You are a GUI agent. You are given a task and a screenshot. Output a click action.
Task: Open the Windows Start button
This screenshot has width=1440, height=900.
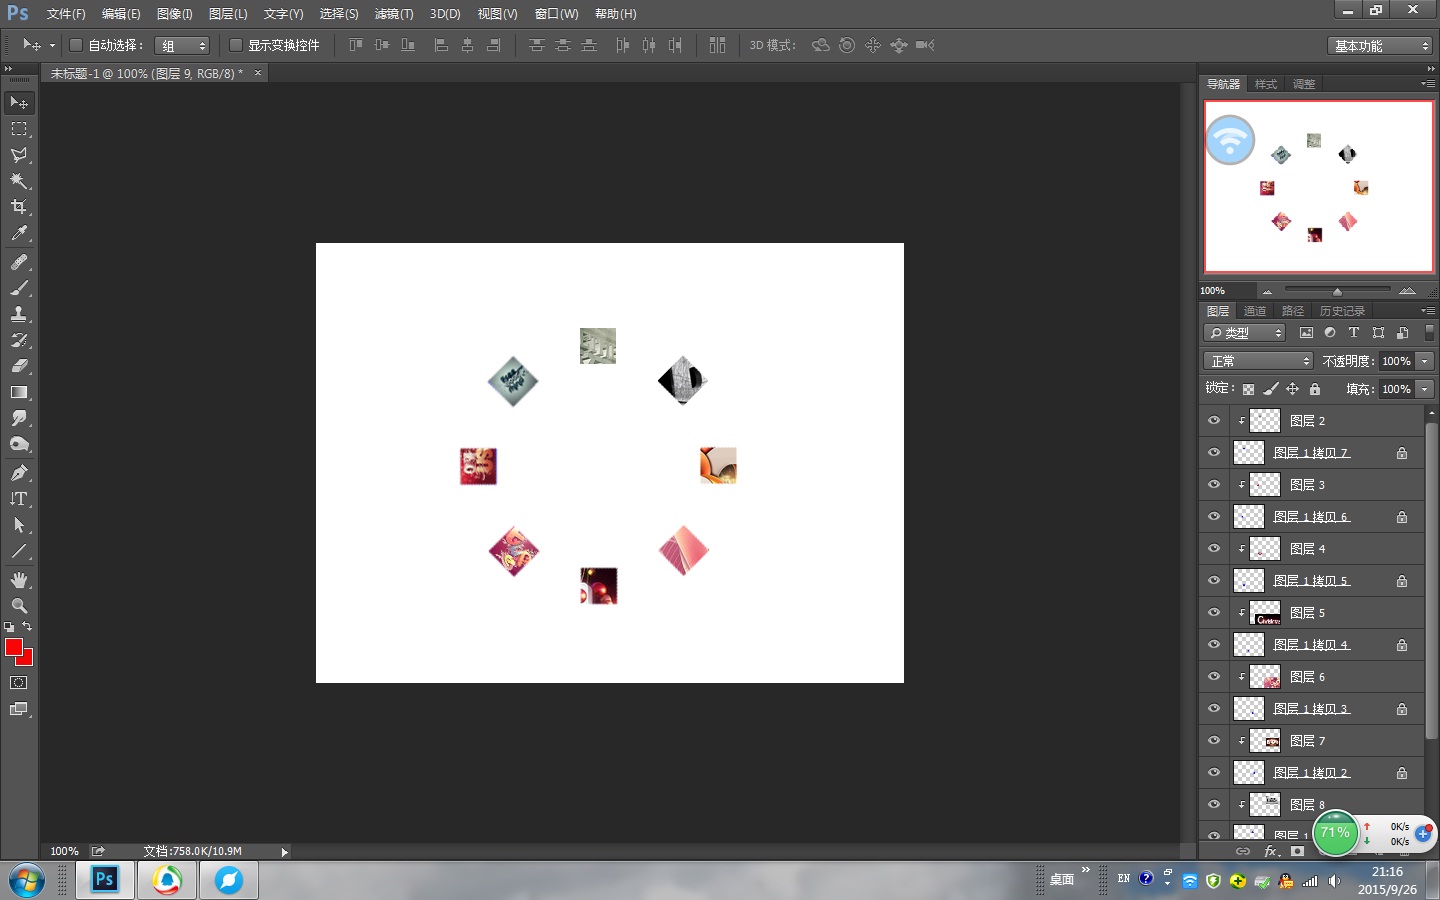pos(27,881)
